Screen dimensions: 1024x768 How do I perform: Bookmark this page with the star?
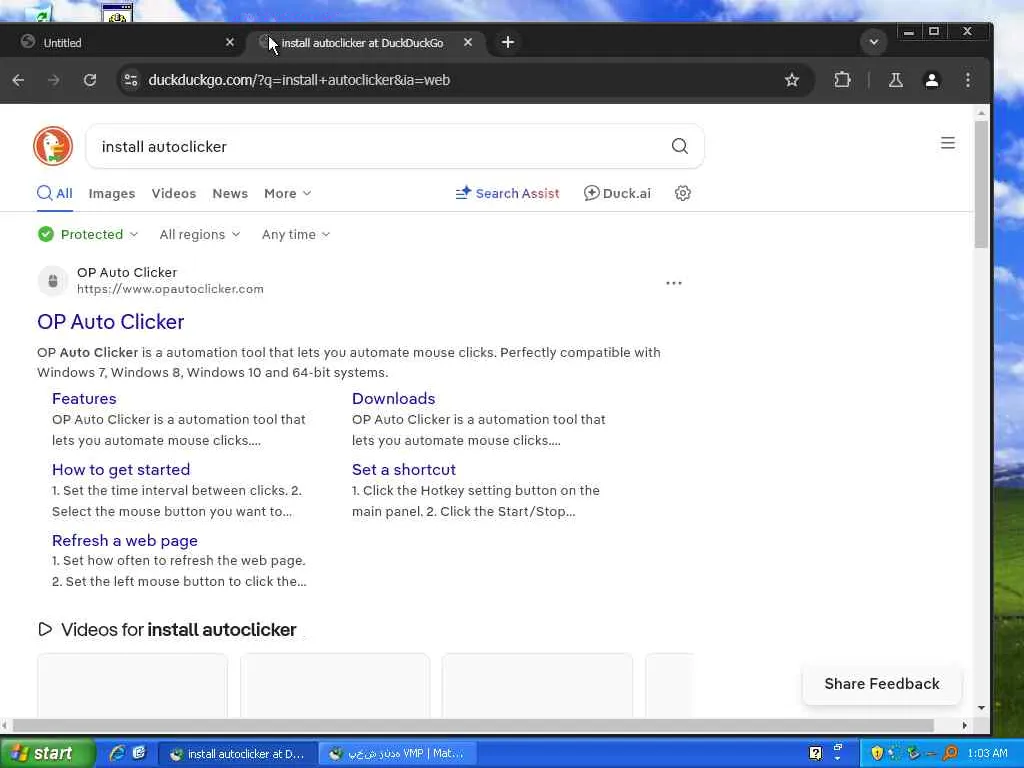click(792, 80)
